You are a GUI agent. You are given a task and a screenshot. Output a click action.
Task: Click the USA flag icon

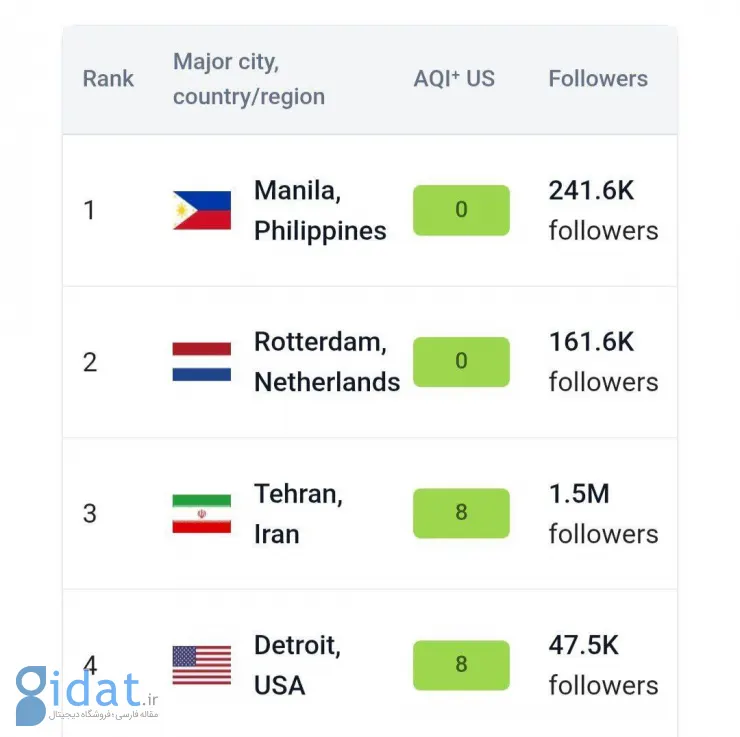coord(201,665)
